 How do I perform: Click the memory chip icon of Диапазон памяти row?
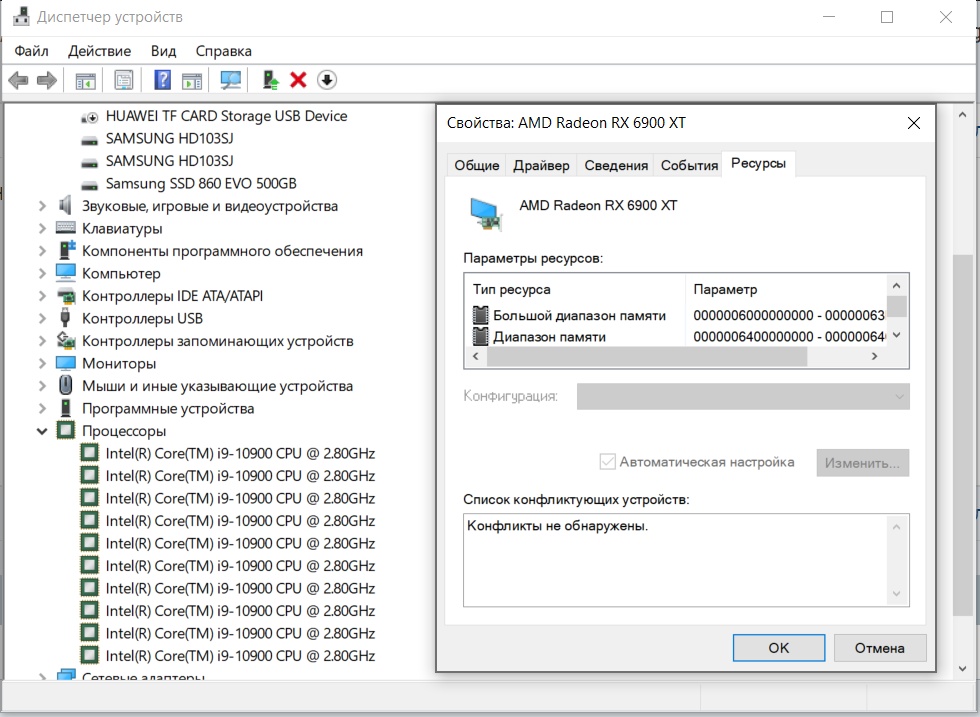(x=480, y=336)
